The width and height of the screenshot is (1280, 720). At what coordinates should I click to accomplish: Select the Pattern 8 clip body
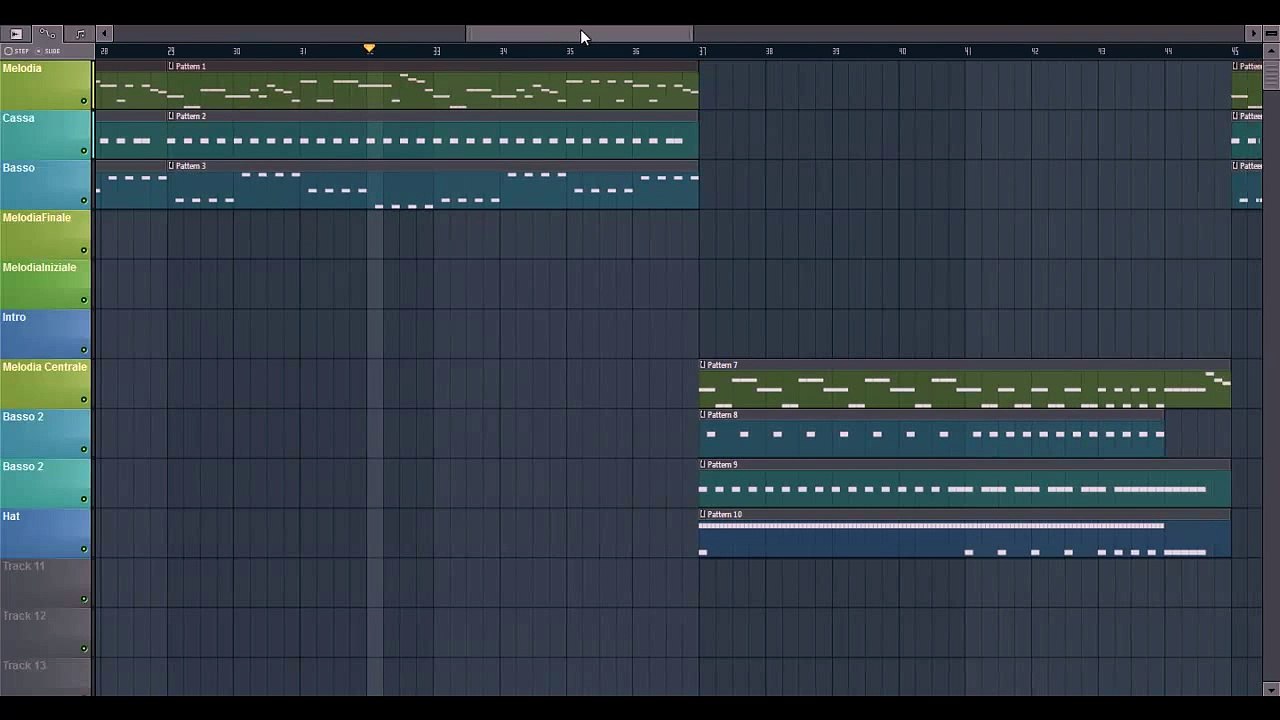(x=932, y=439)
